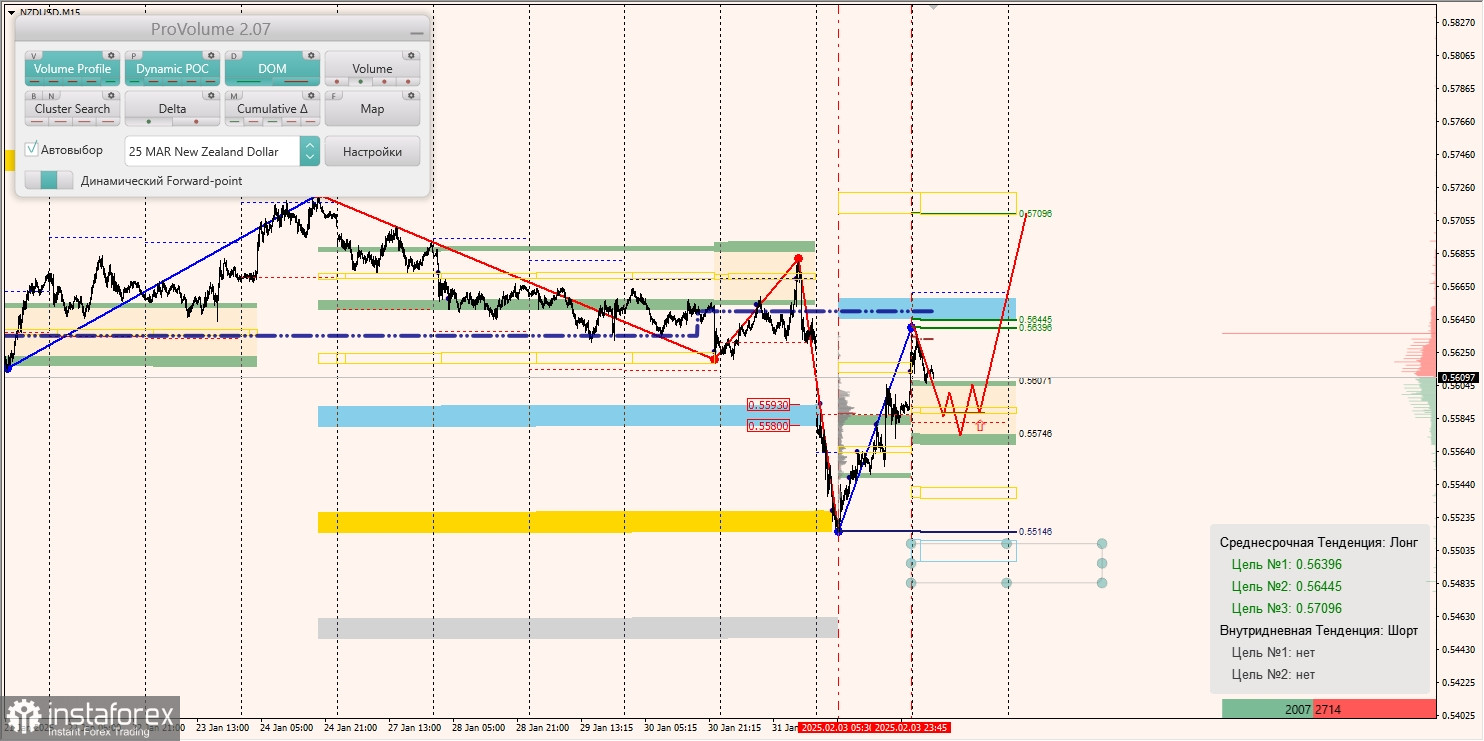Viewport: 1484px width, 741px height.
Task: Open Map gear settings icon
Action: point(411,96)
